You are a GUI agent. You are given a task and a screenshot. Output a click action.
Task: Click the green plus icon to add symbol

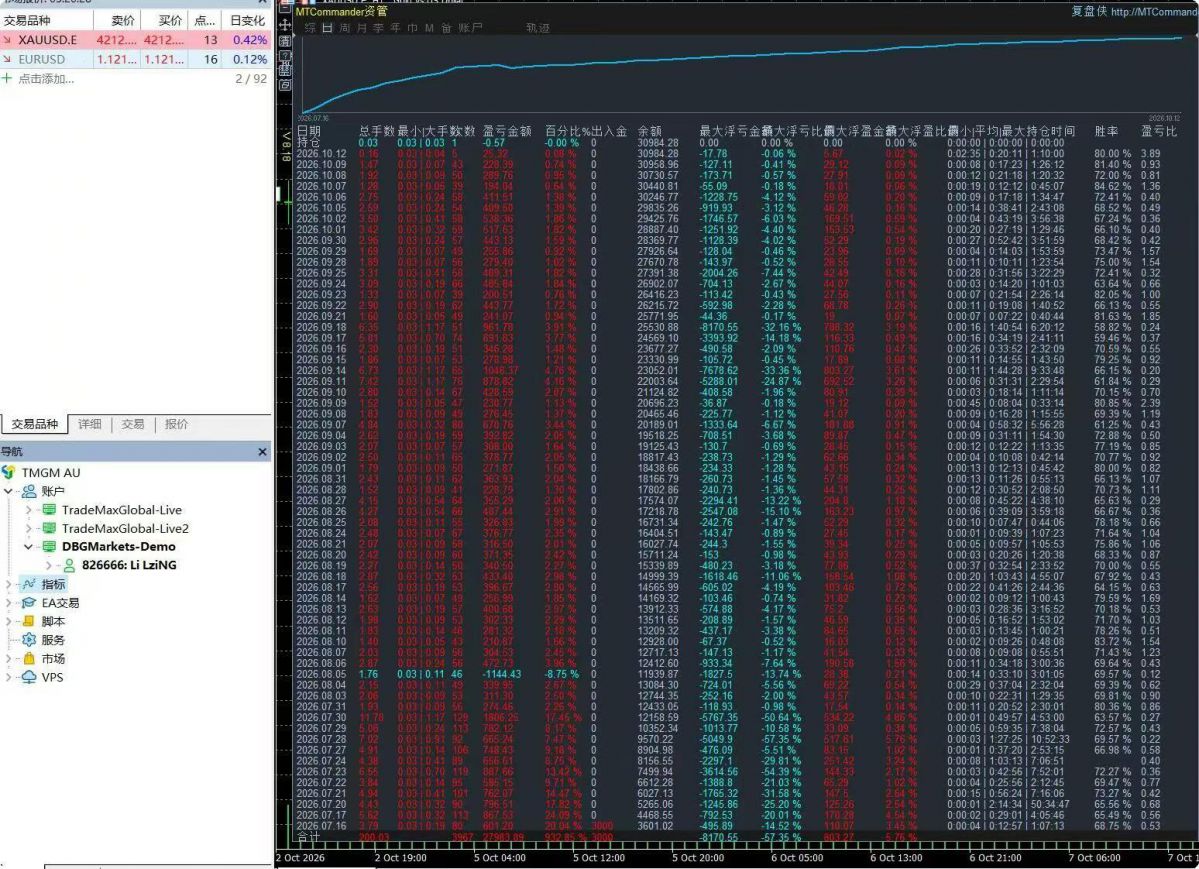[7, 78]
